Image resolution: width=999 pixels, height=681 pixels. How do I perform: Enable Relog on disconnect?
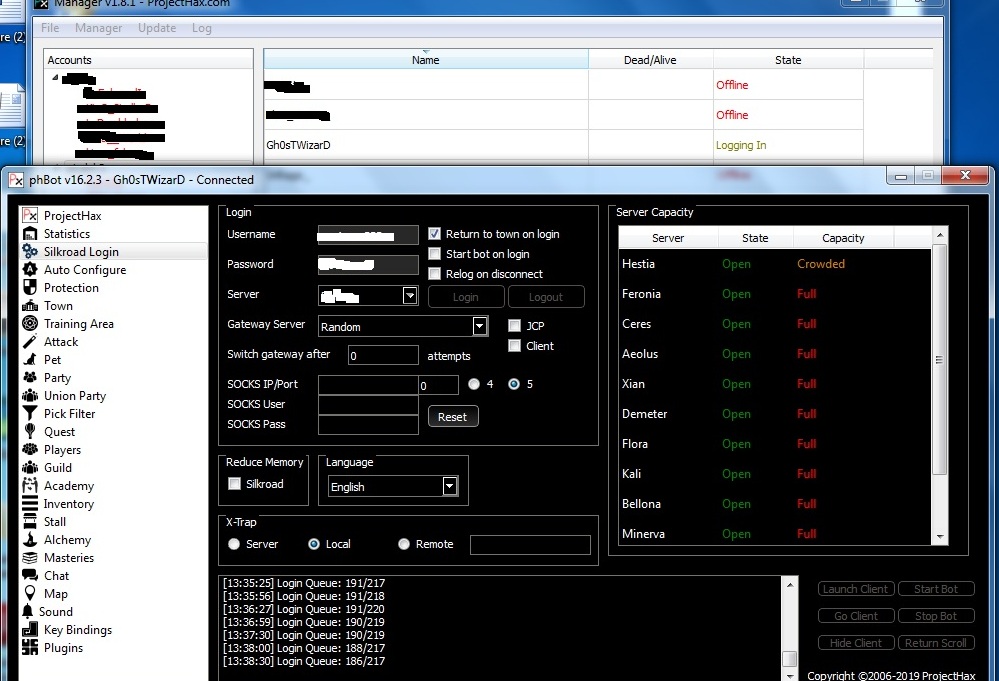click(x=434, y=273)
